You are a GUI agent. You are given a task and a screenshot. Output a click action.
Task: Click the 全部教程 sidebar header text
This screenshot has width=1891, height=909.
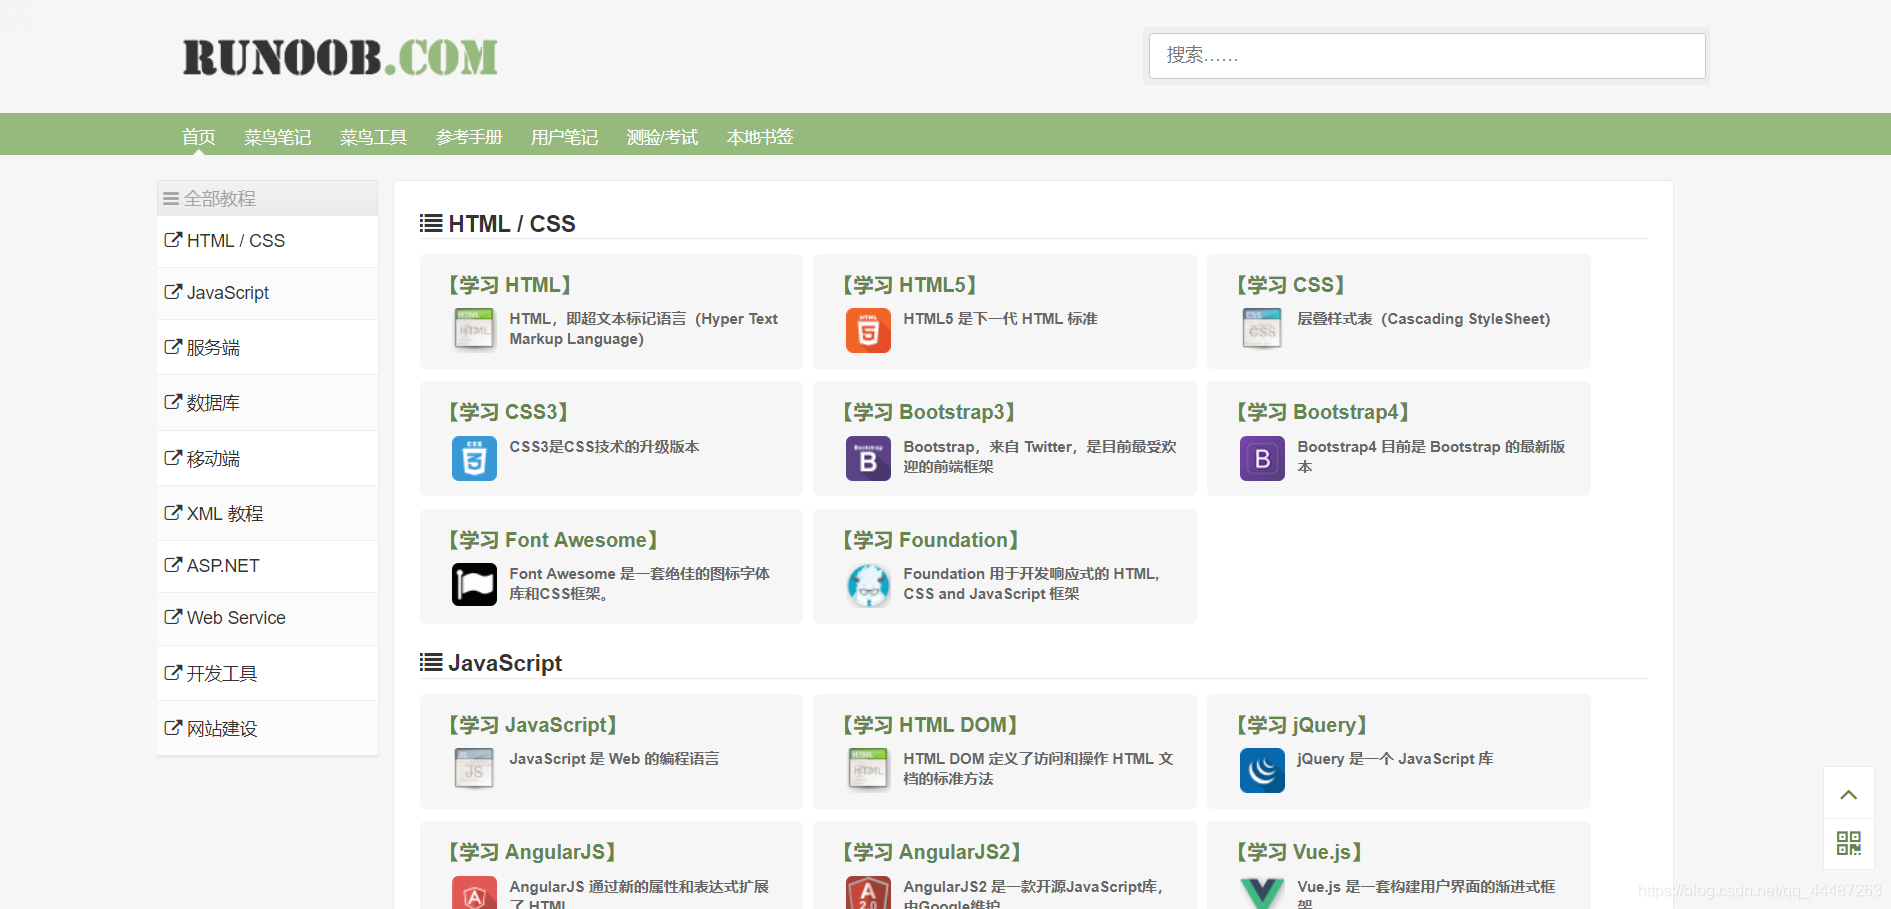click(220, 199)
